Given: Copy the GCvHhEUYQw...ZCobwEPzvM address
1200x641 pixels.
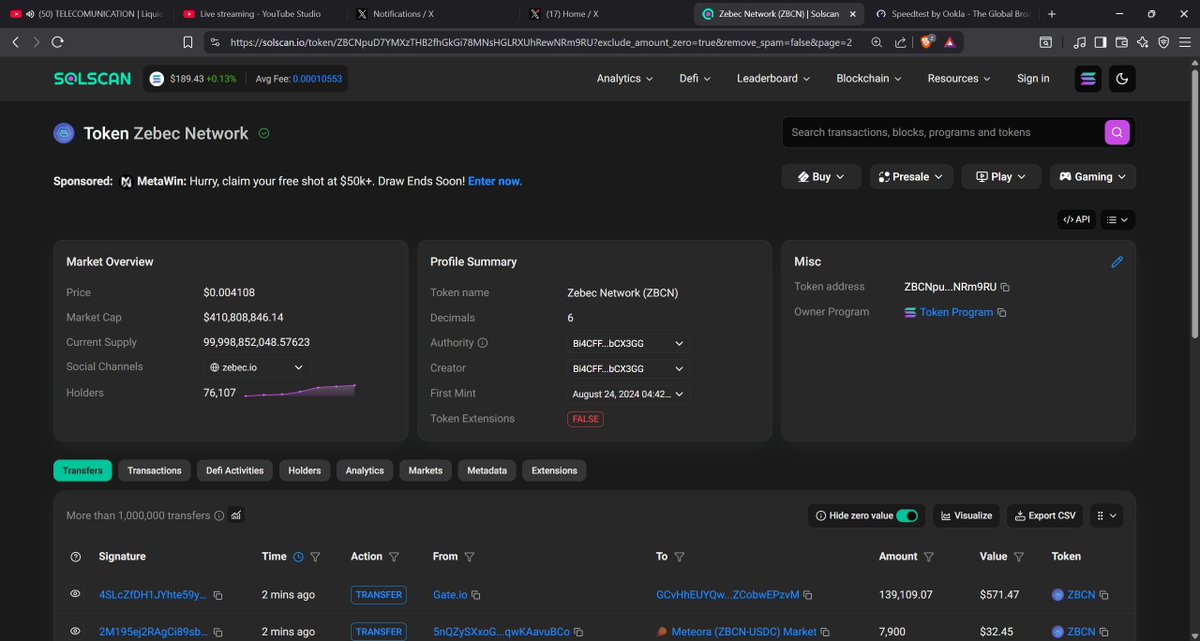Looking at the screenshot, I should pyautogui.click(x=808, y=595).
